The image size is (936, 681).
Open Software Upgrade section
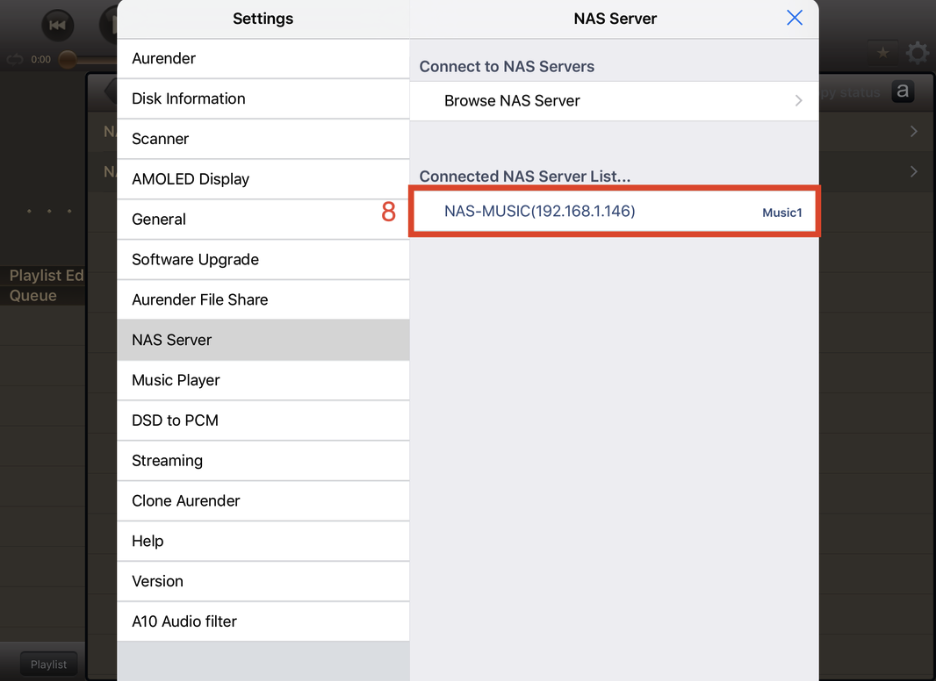(263, 260)
